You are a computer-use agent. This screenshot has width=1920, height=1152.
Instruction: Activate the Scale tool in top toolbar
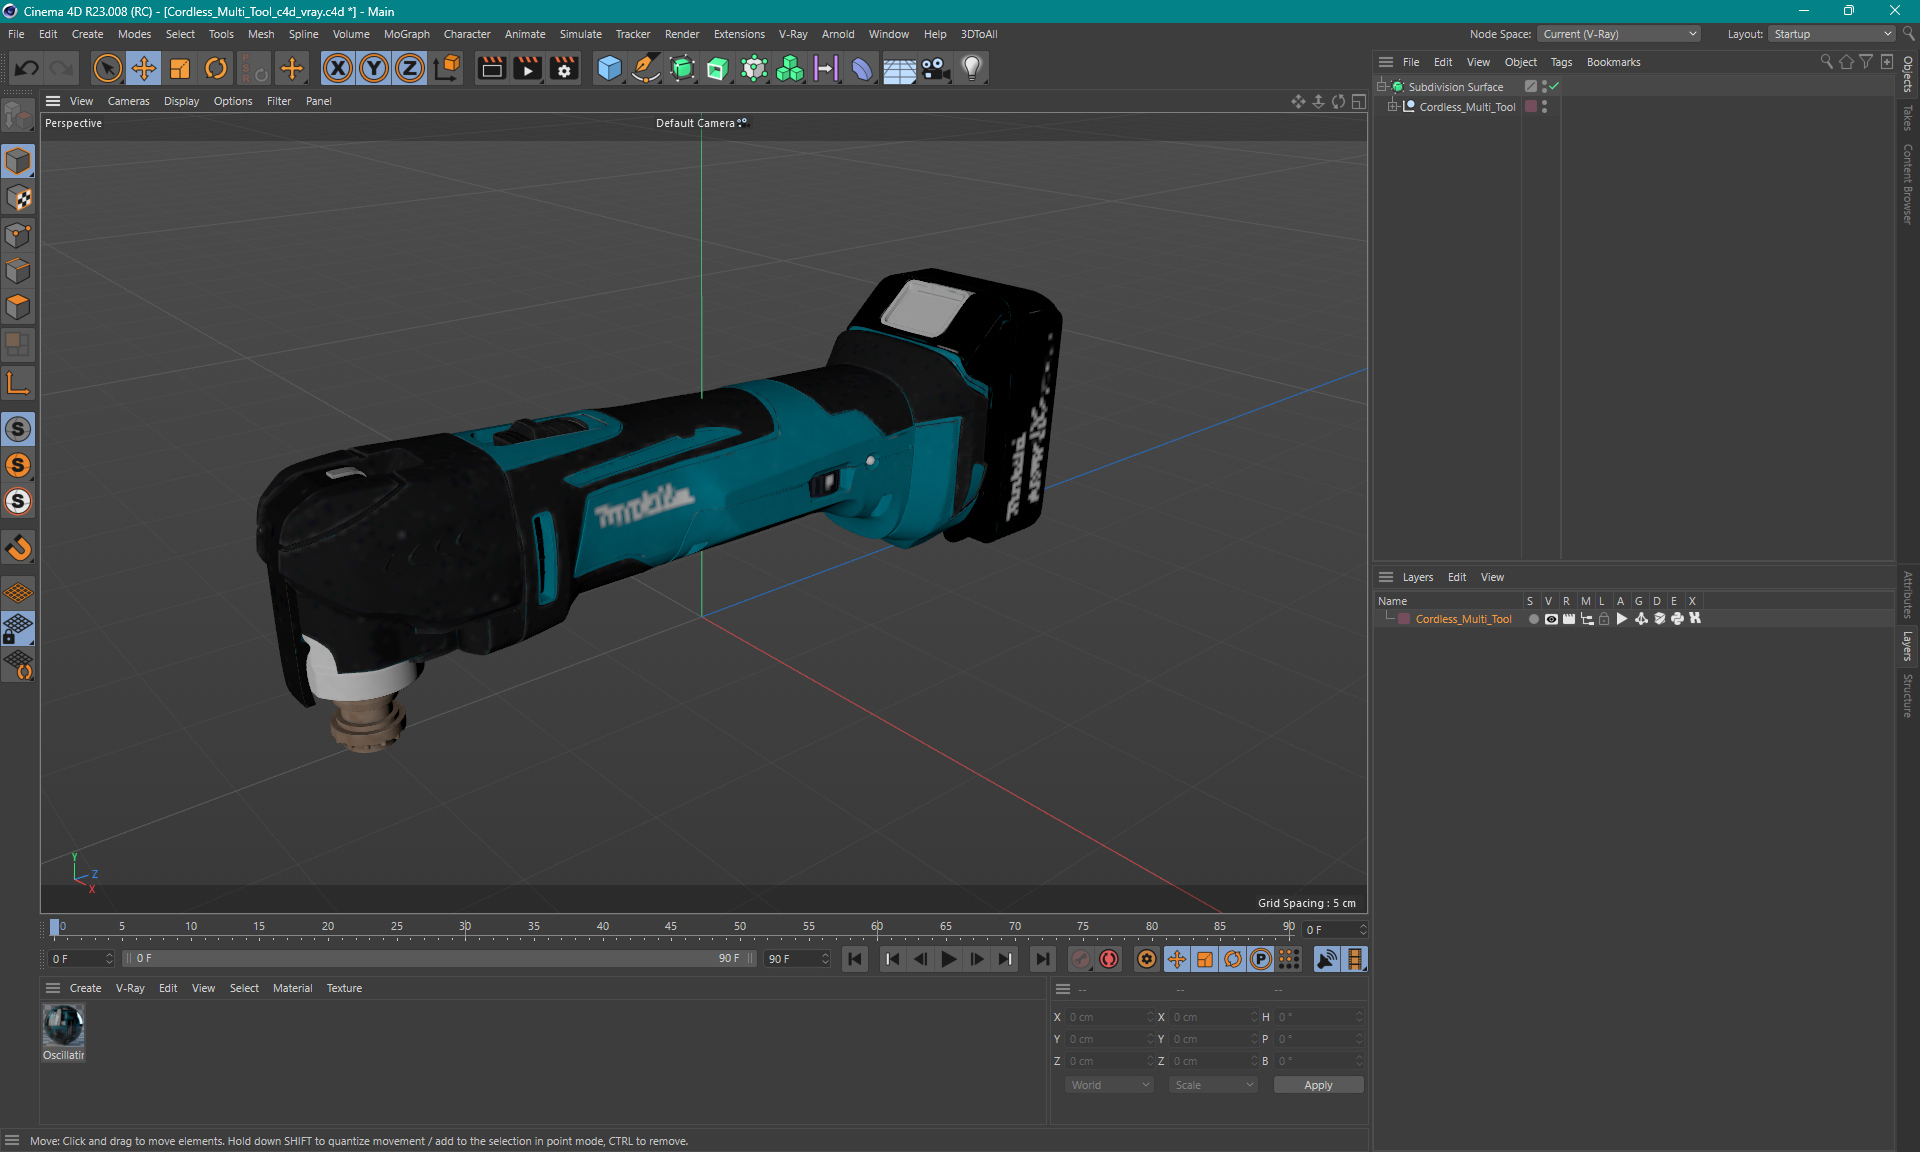(x=180, y=68)
